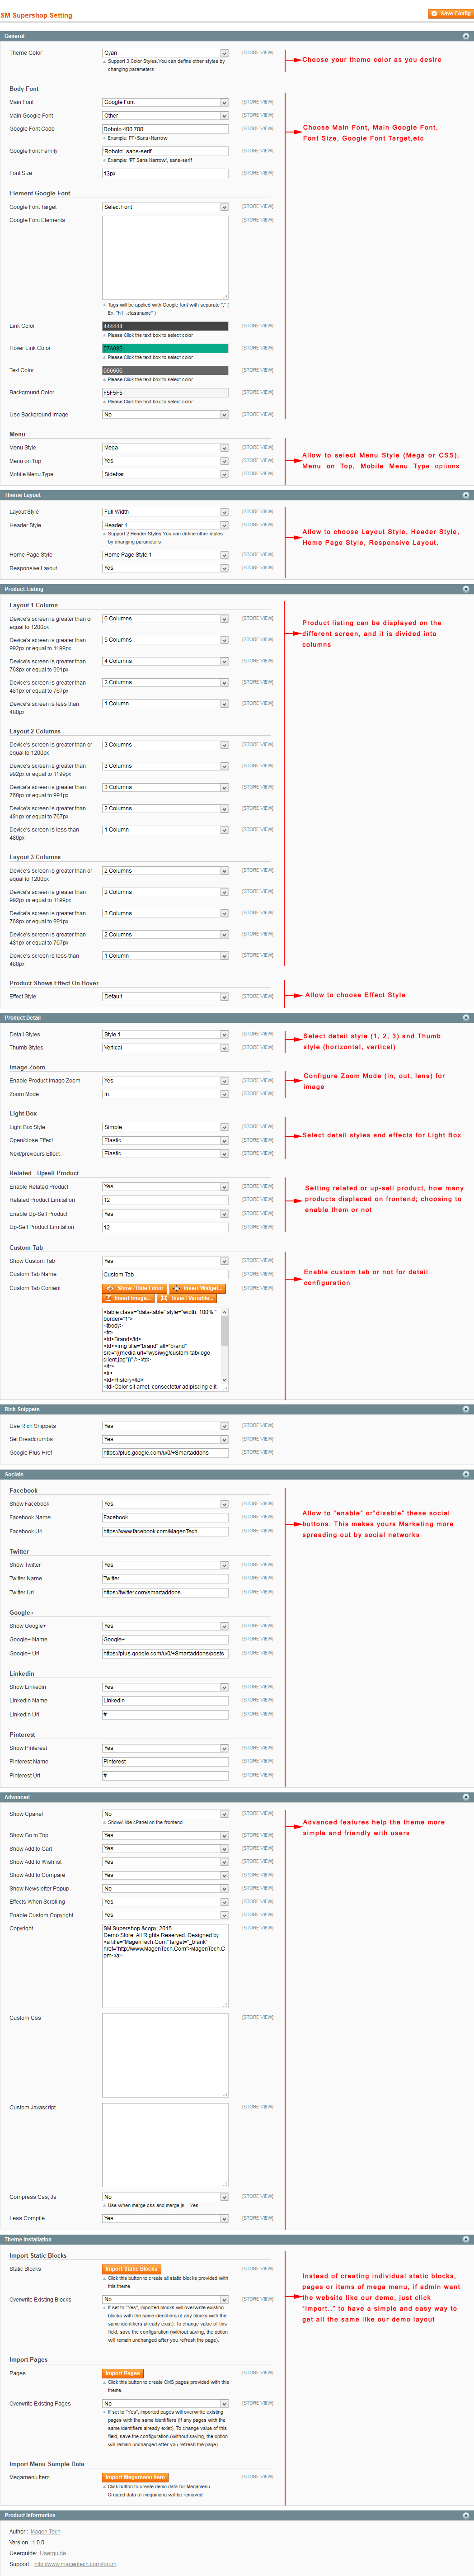This screenshot has width=474, height=2576.
Task: Open the Theme Color dropdown
Action: [x=165, y=53]
